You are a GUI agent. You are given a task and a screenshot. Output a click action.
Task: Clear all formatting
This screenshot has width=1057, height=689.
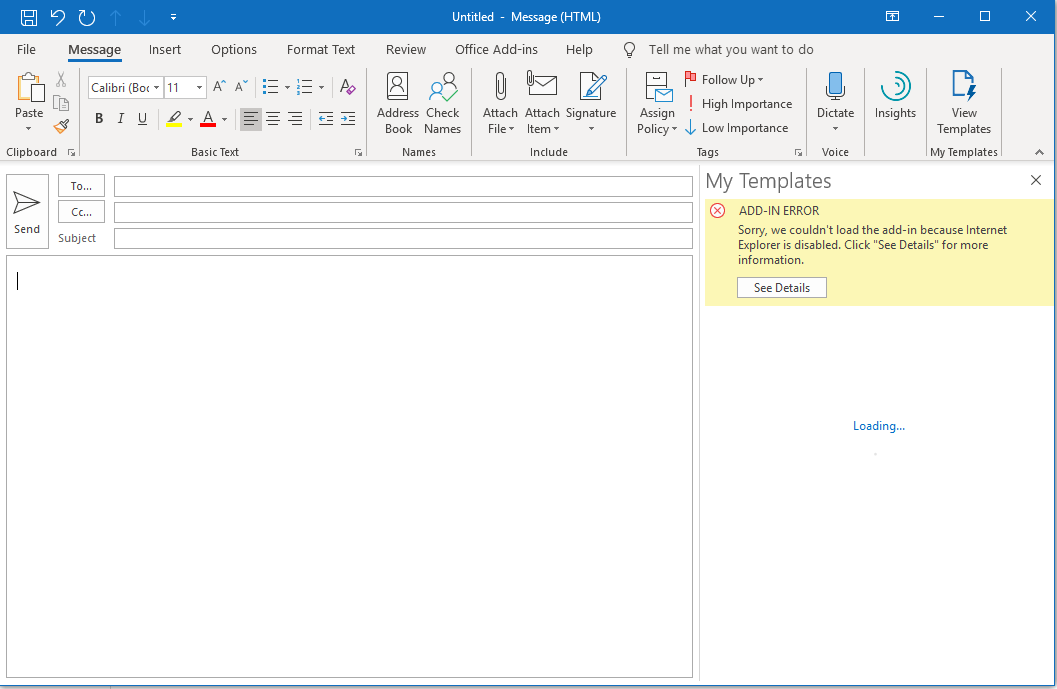click(347, 87)
